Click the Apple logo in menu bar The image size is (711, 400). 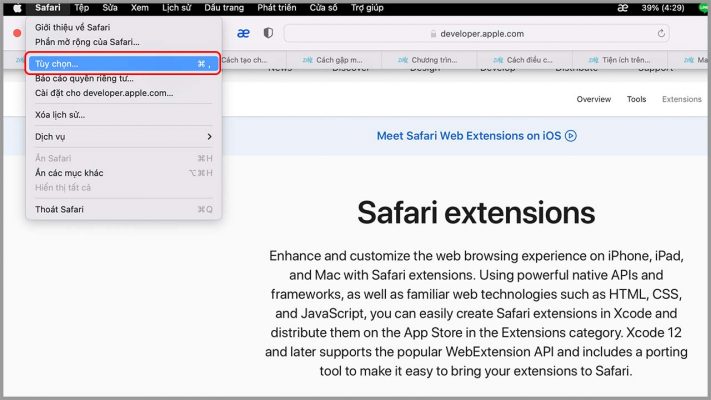coord(17,7)
